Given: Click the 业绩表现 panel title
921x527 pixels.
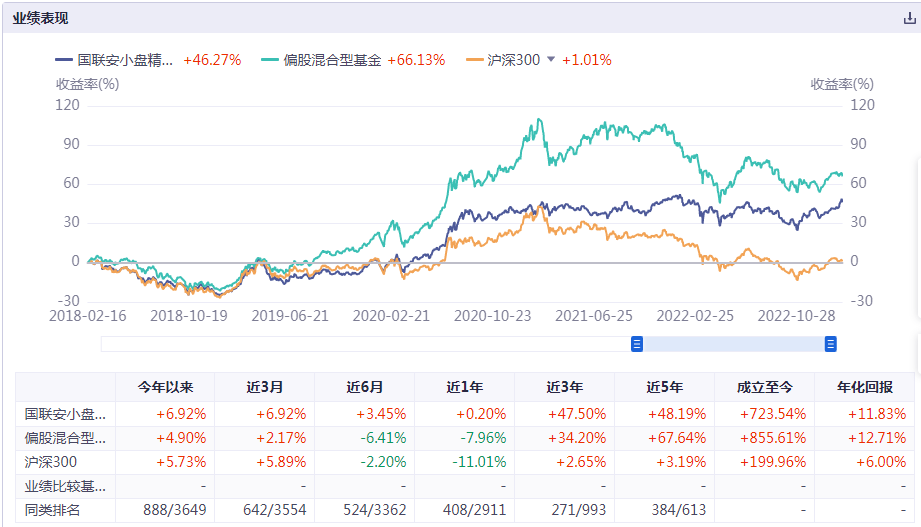Looking at the screenshot, I should [x=41, y=18].
